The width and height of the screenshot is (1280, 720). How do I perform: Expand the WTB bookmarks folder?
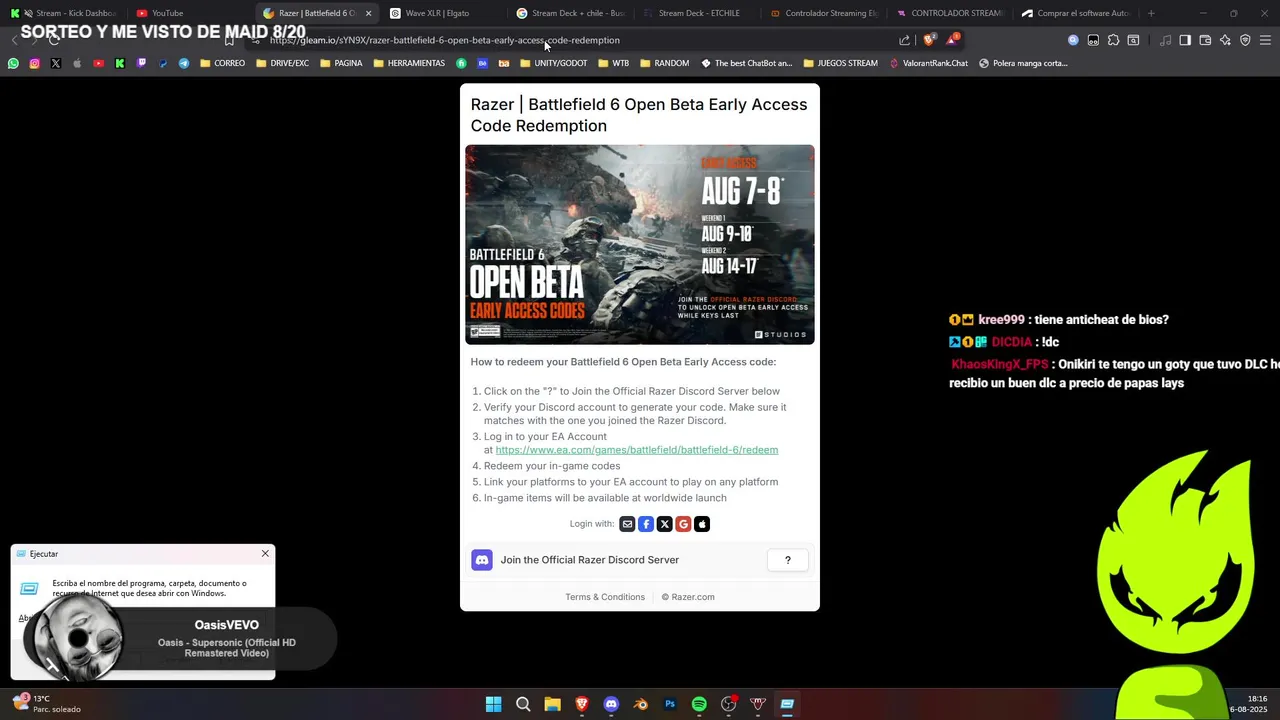tap(614, 63)
